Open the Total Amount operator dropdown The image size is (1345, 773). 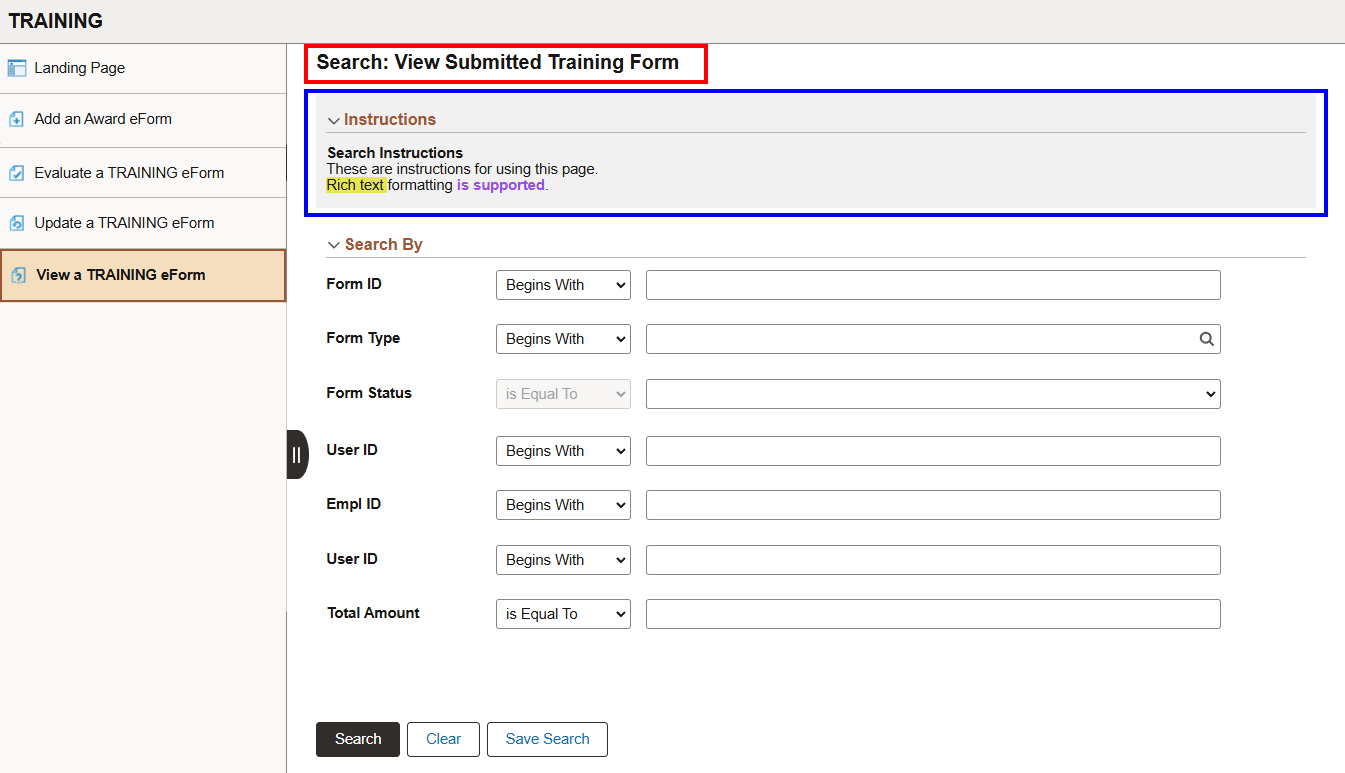563,614
